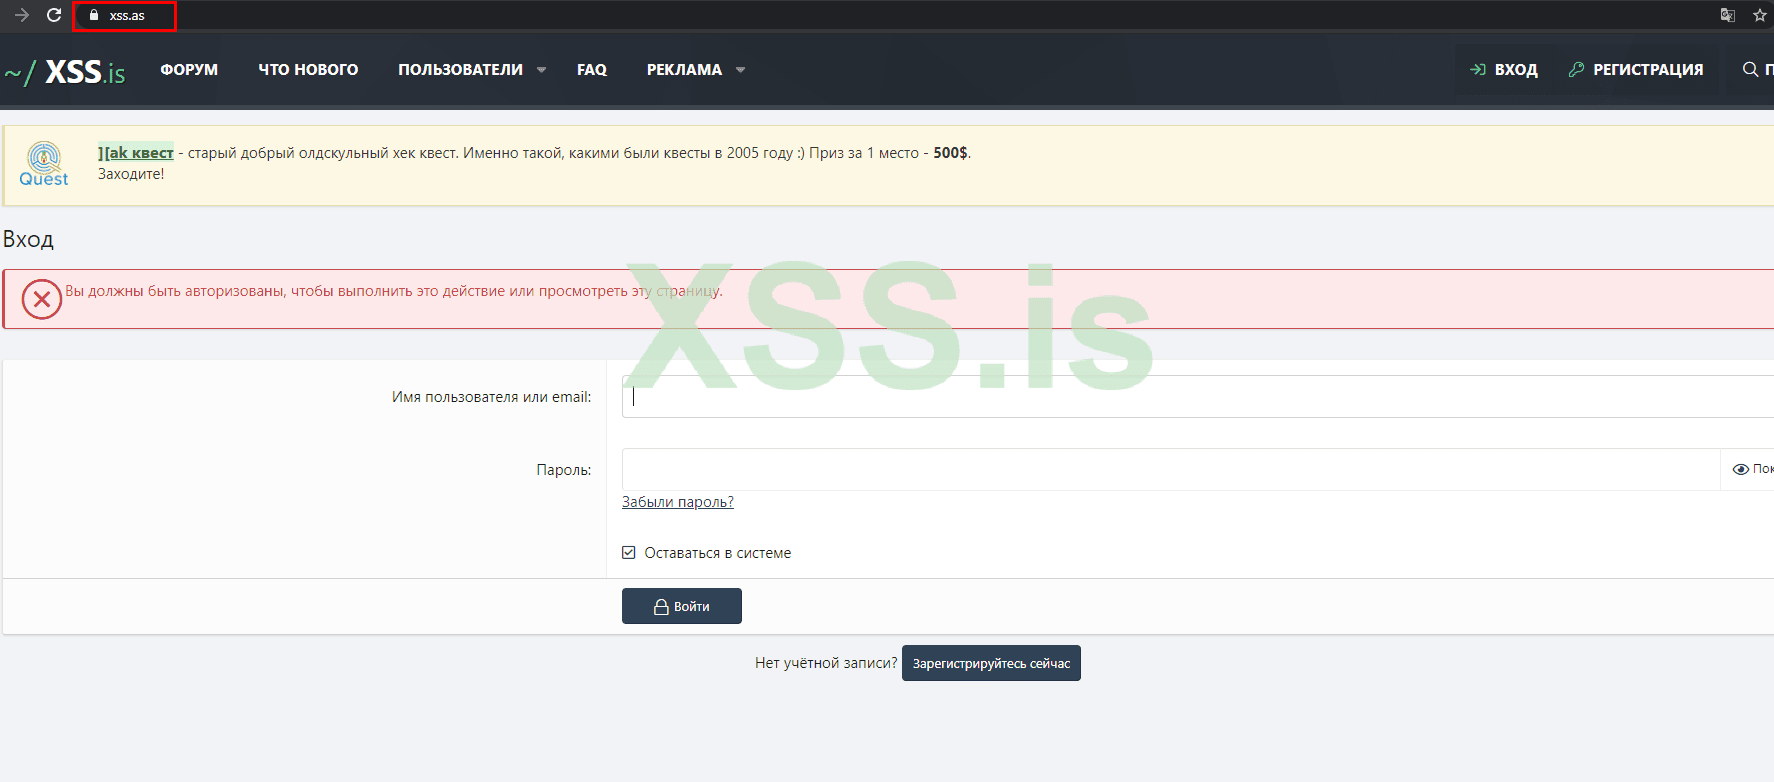Focus the Пароль password field
This screenshot has width=1774, height=782.
point(1171,469)
